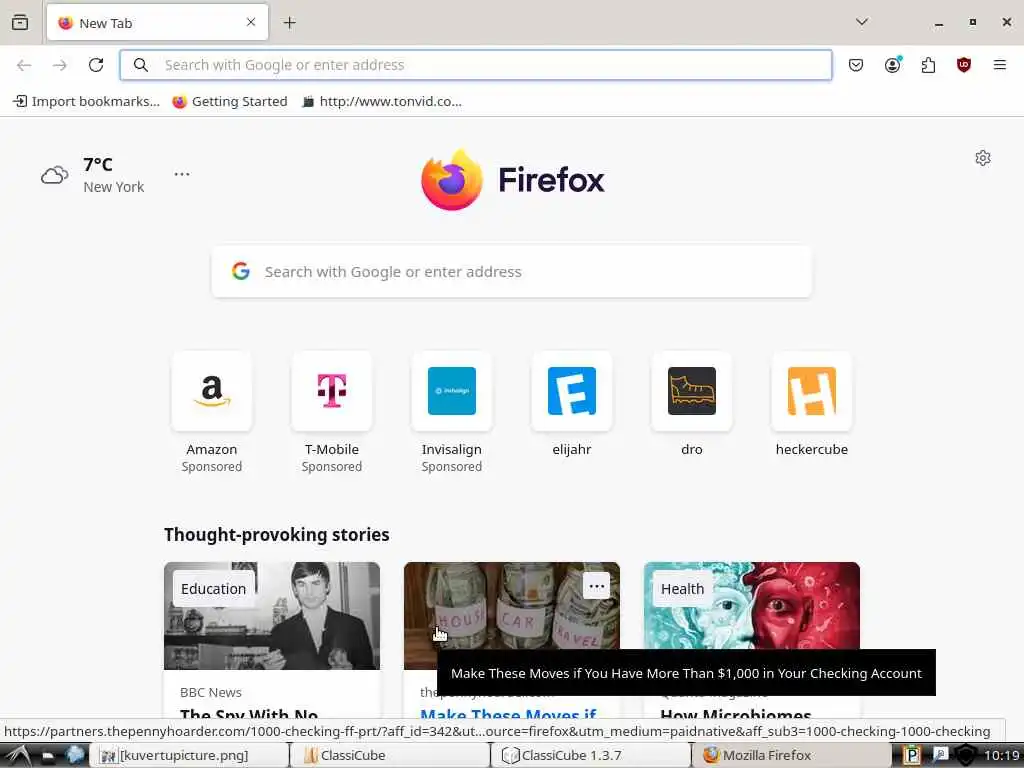The image size is (1024, 768).
Task: Click the BBC News source label
Action: click(x=211, y=692)
